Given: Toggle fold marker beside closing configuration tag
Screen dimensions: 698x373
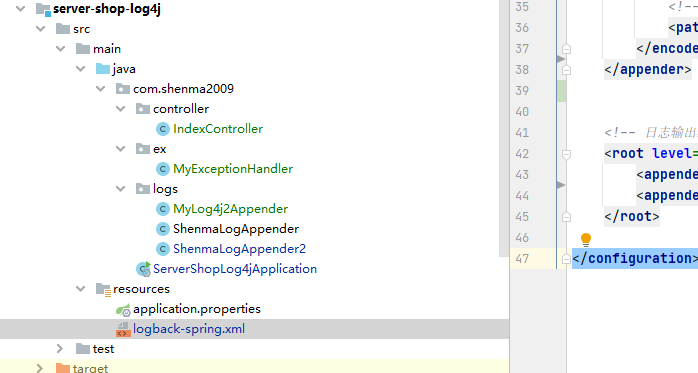Looking at the screenshot, I should point(566,259).
